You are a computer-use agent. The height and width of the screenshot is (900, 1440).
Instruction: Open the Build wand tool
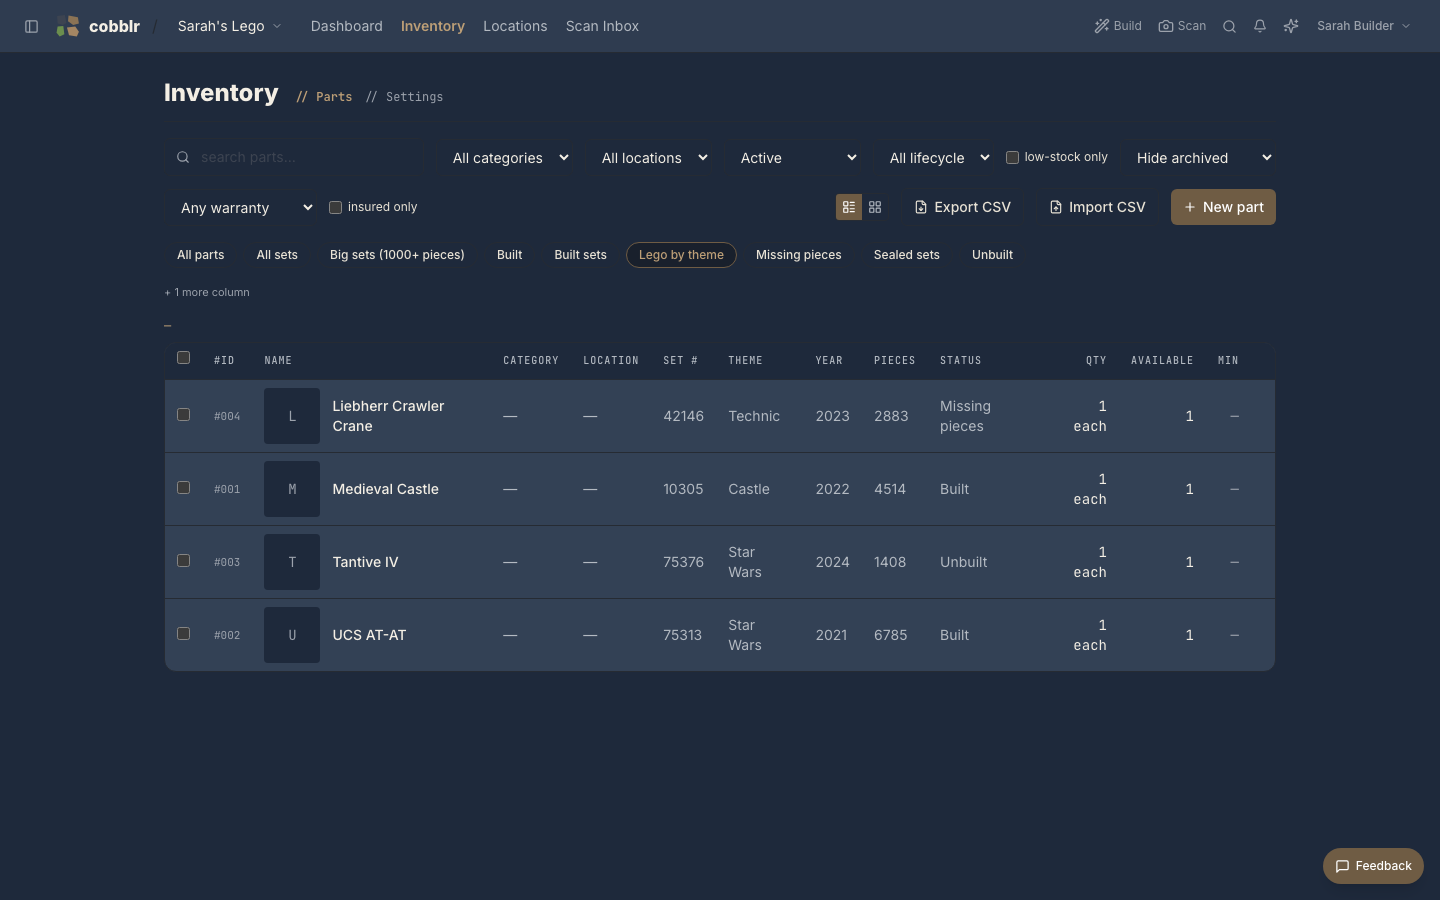[x=1118, y=26]
